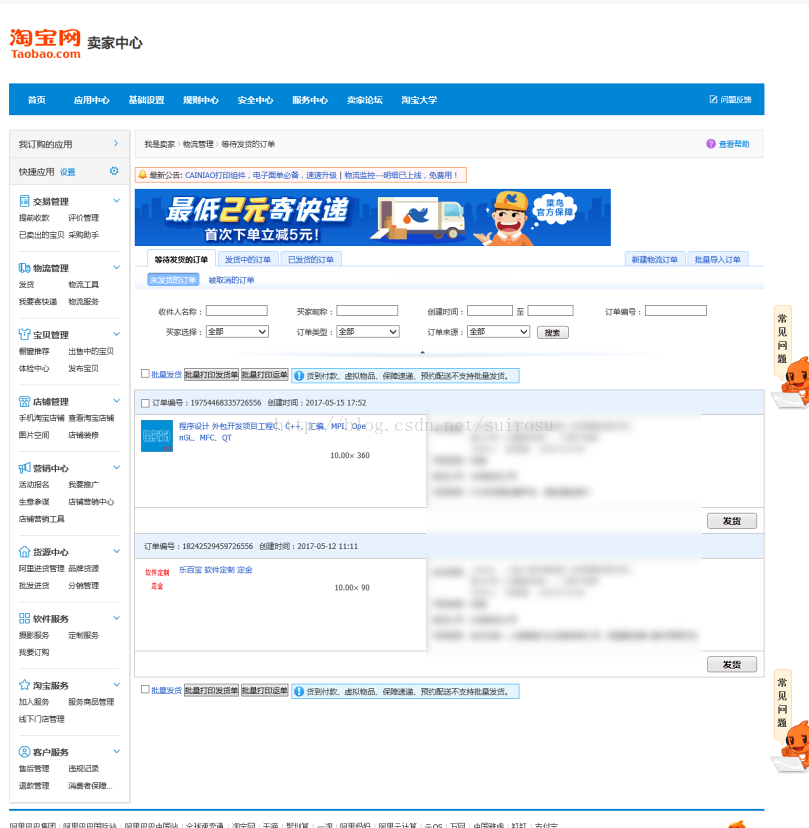Click upper 批量打印运单 button

point(265,374)
